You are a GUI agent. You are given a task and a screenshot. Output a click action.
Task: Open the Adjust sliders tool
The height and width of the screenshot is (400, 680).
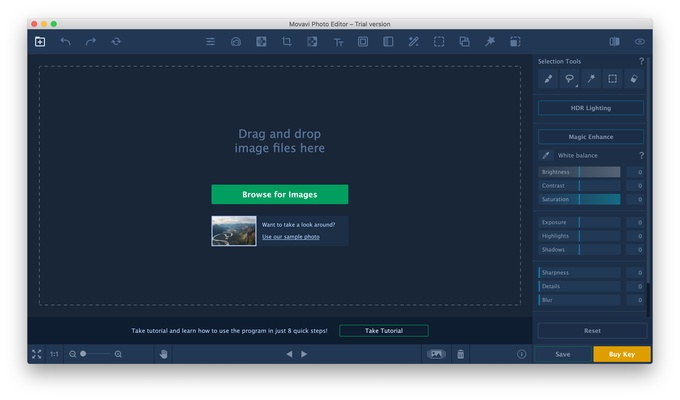pyautogui.click(x=210, y=42)
